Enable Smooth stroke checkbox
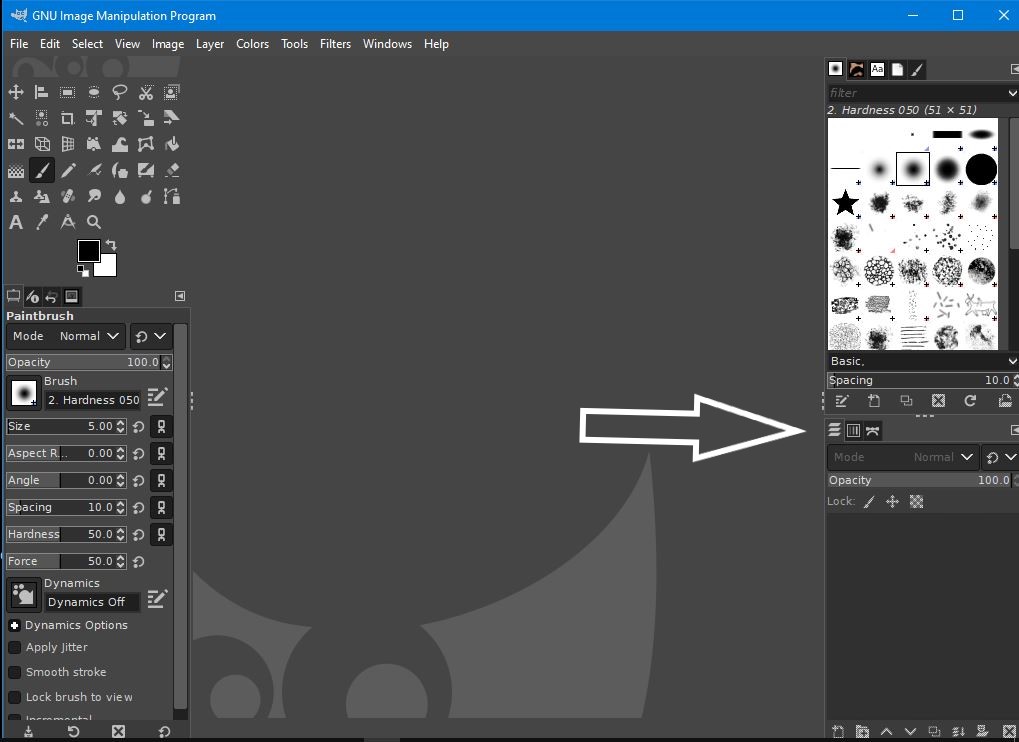Image resolution: width=1019 pixels, height=742 pixels. [14, 672]
